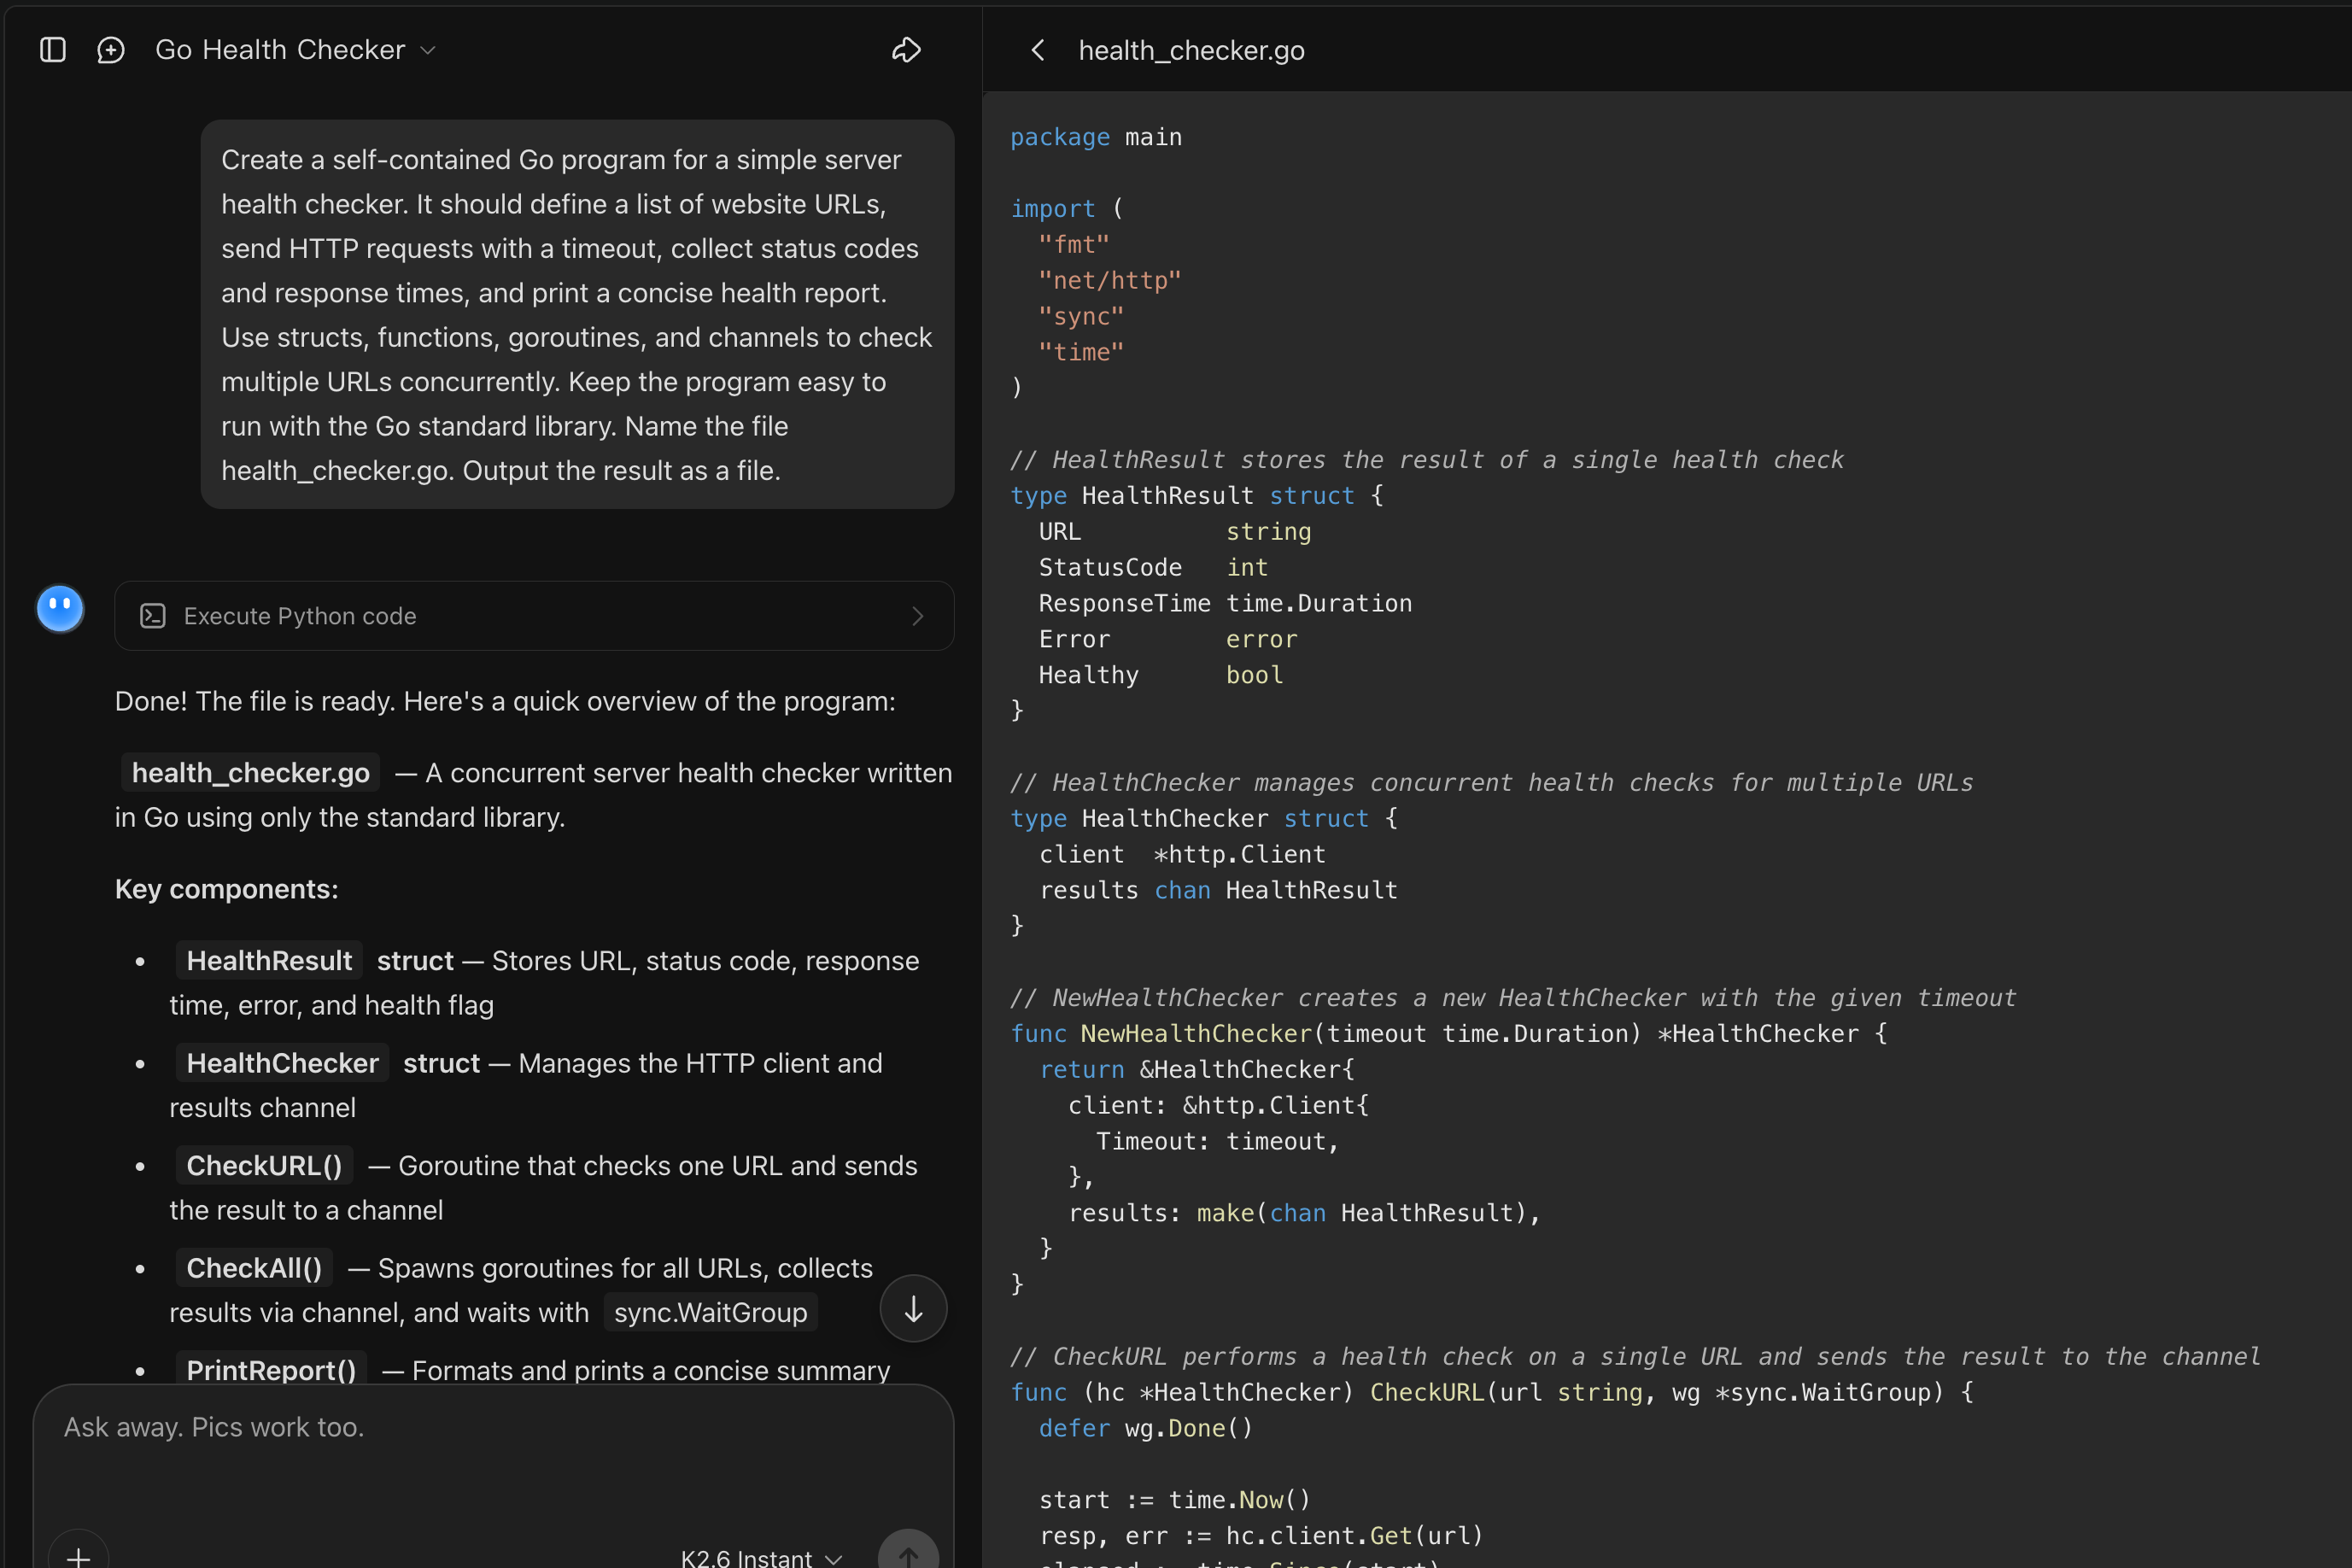Open the K2.6 Instant model selector

click(762, 1557)
